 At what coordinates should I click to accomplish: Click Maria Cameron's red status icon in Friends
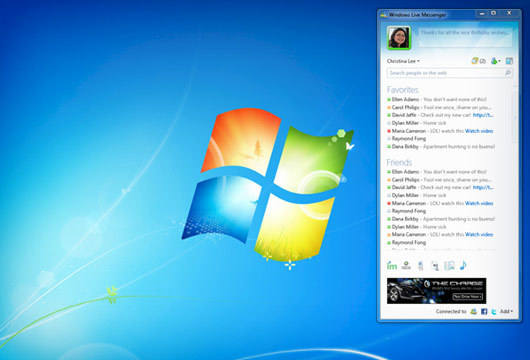[389, 203]
